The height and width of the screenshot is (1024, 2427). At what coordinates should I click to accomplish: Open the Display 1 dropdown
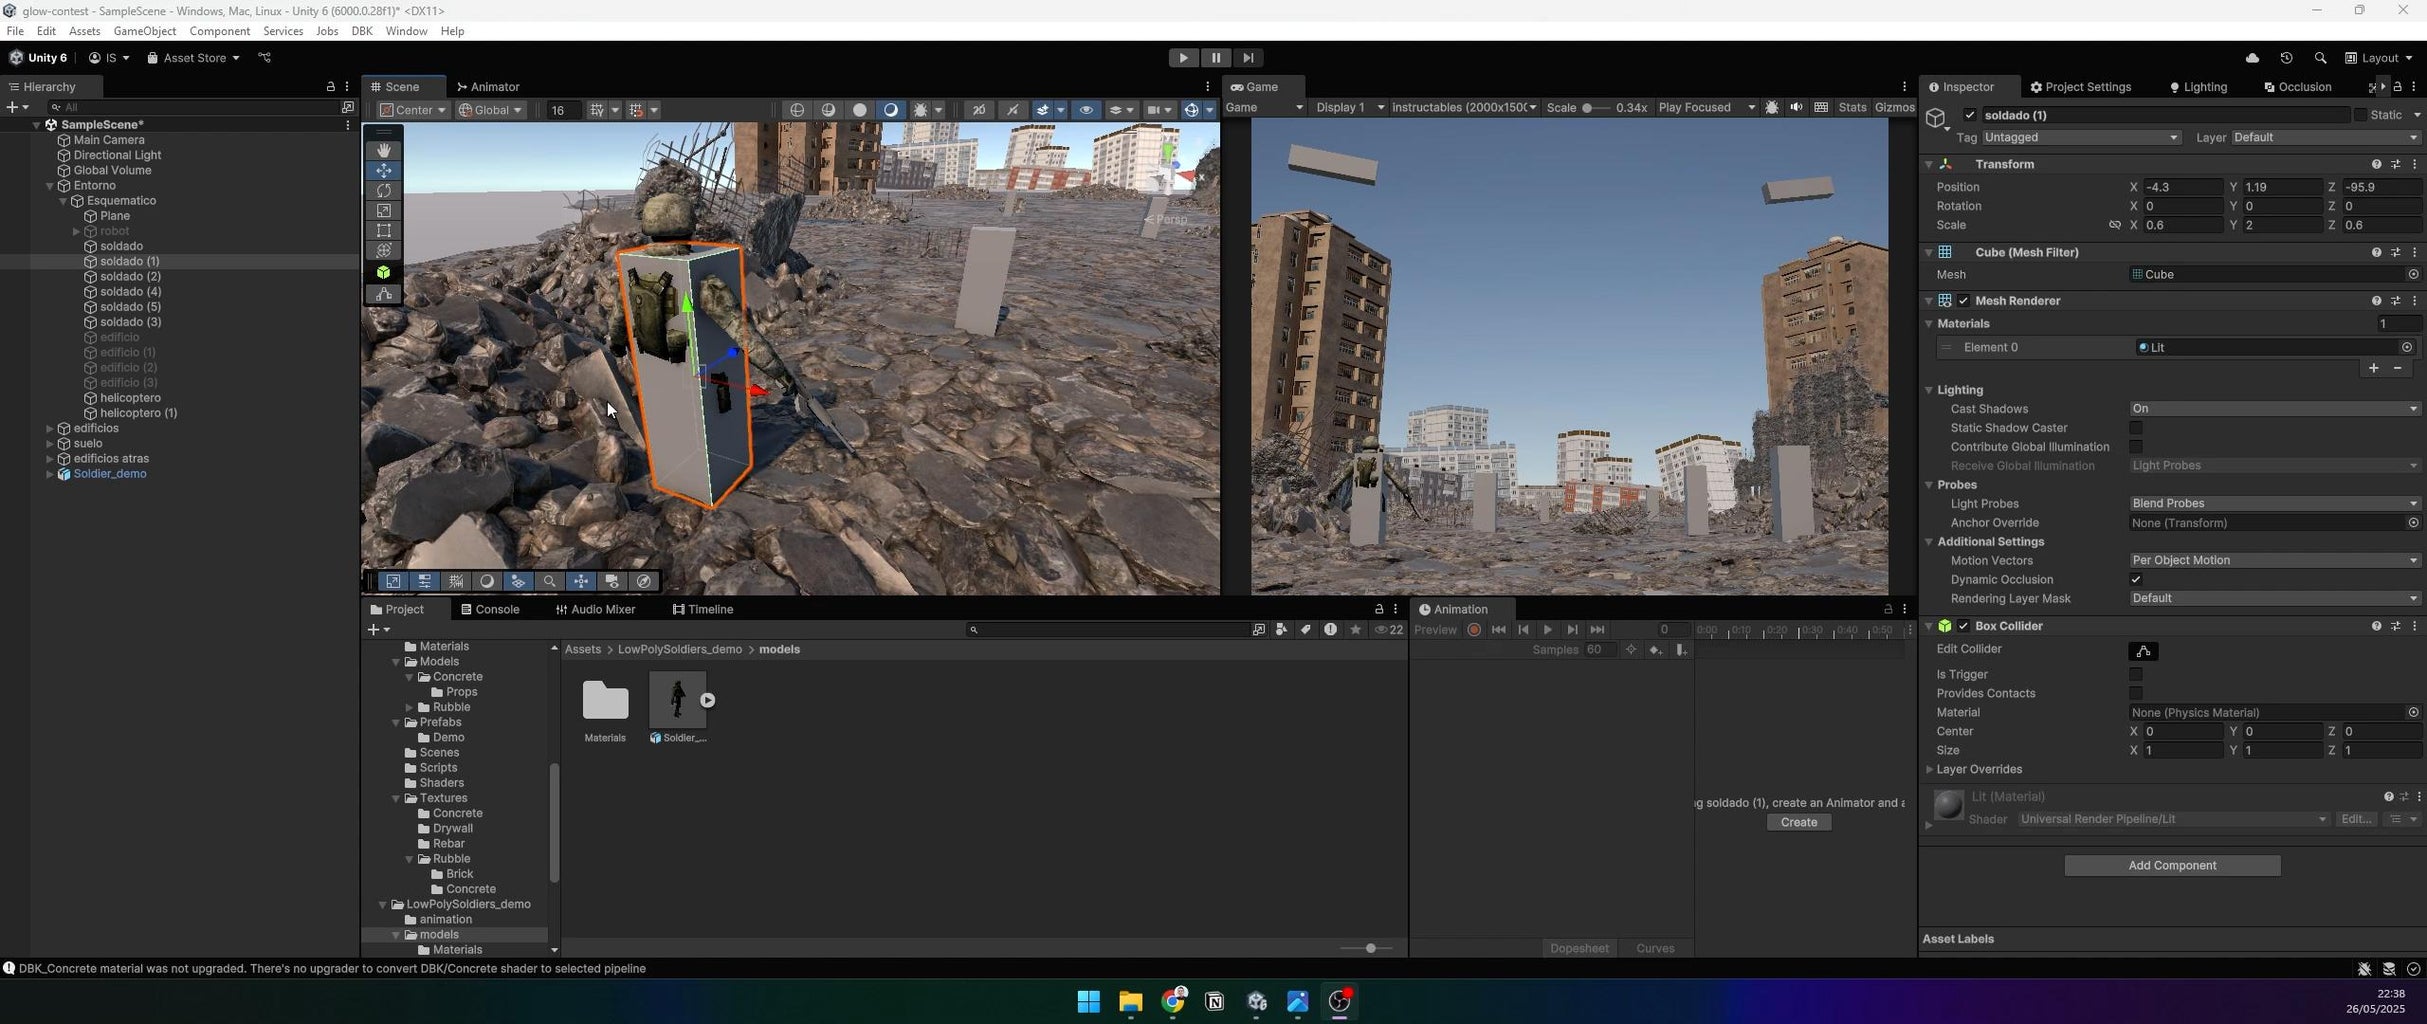(1350, 107)
